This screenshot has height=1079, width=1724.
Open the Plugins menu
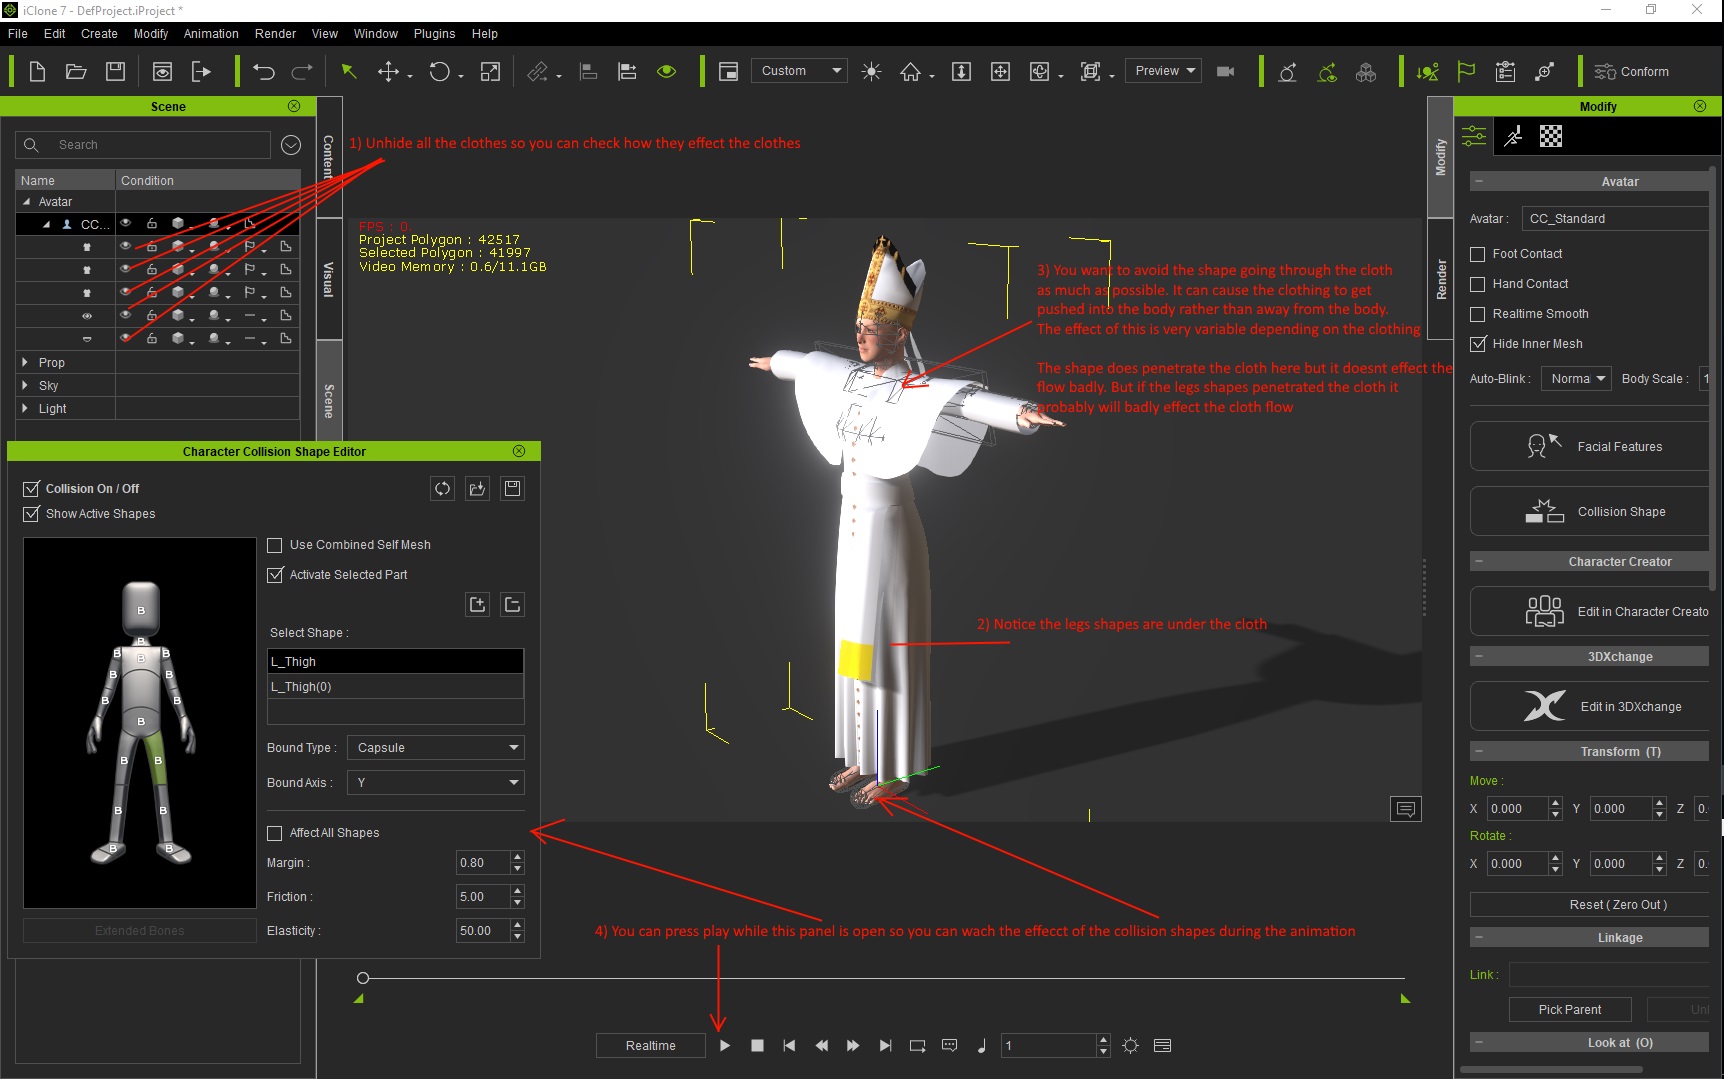434,33
